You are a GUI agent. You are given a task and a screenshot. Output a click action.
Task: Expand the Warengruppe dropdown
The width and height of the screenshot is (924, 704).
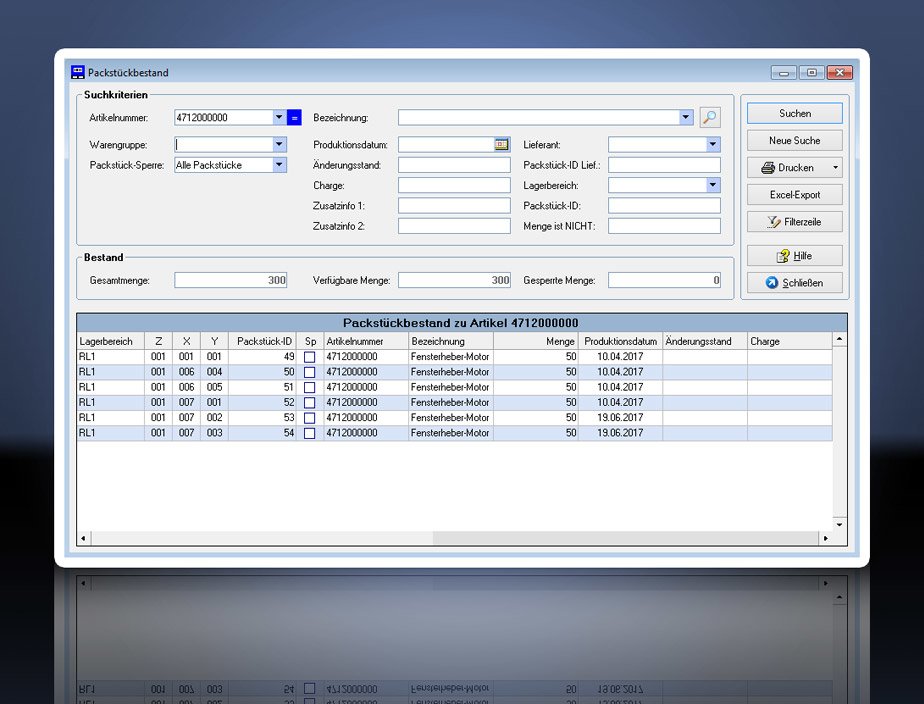tap(279, 145)
